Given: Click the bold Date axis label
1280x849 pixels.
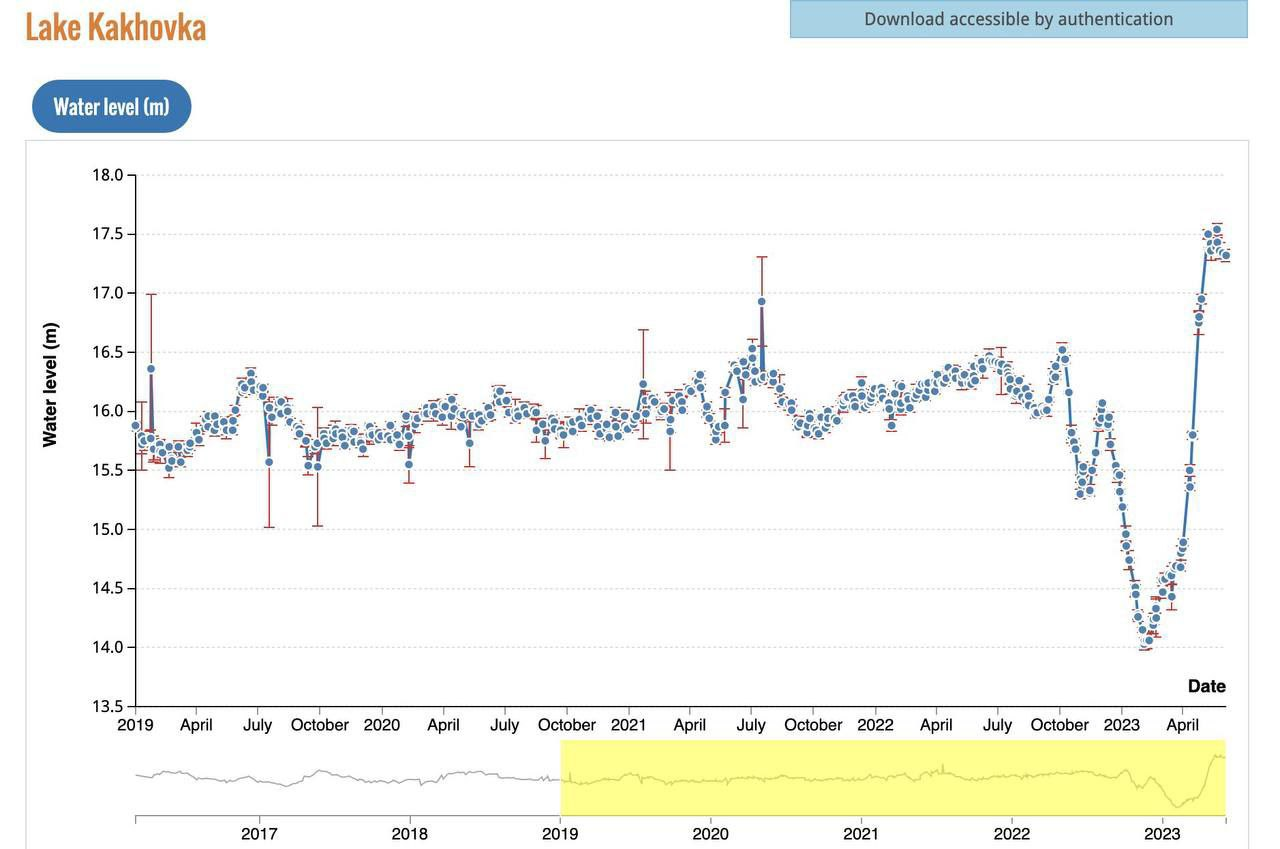Looking at the screenshot, I should [x=1206, y=686].
